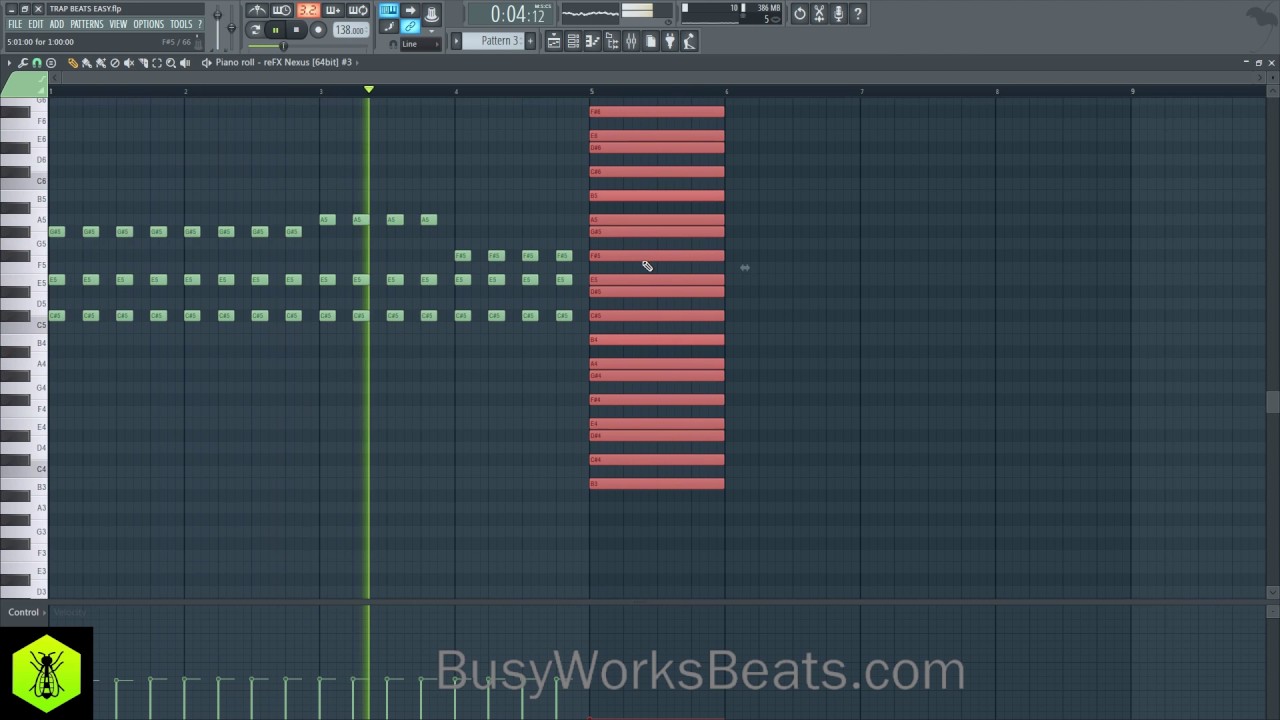Click the playhead marker on the timeline
This screenshot has width=1280, height=720.
point(369,90)
